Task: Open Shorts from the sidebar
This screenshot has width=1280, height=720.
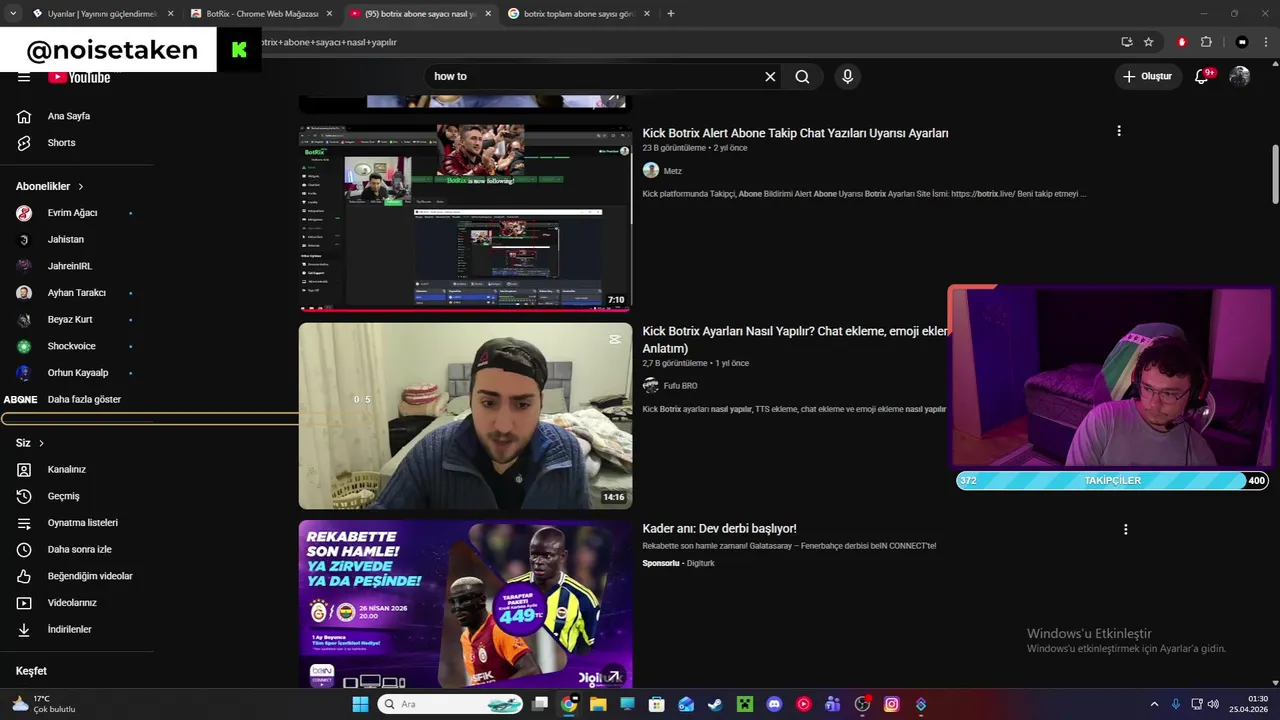Action: pyautogui.click(x=61, y=143)
